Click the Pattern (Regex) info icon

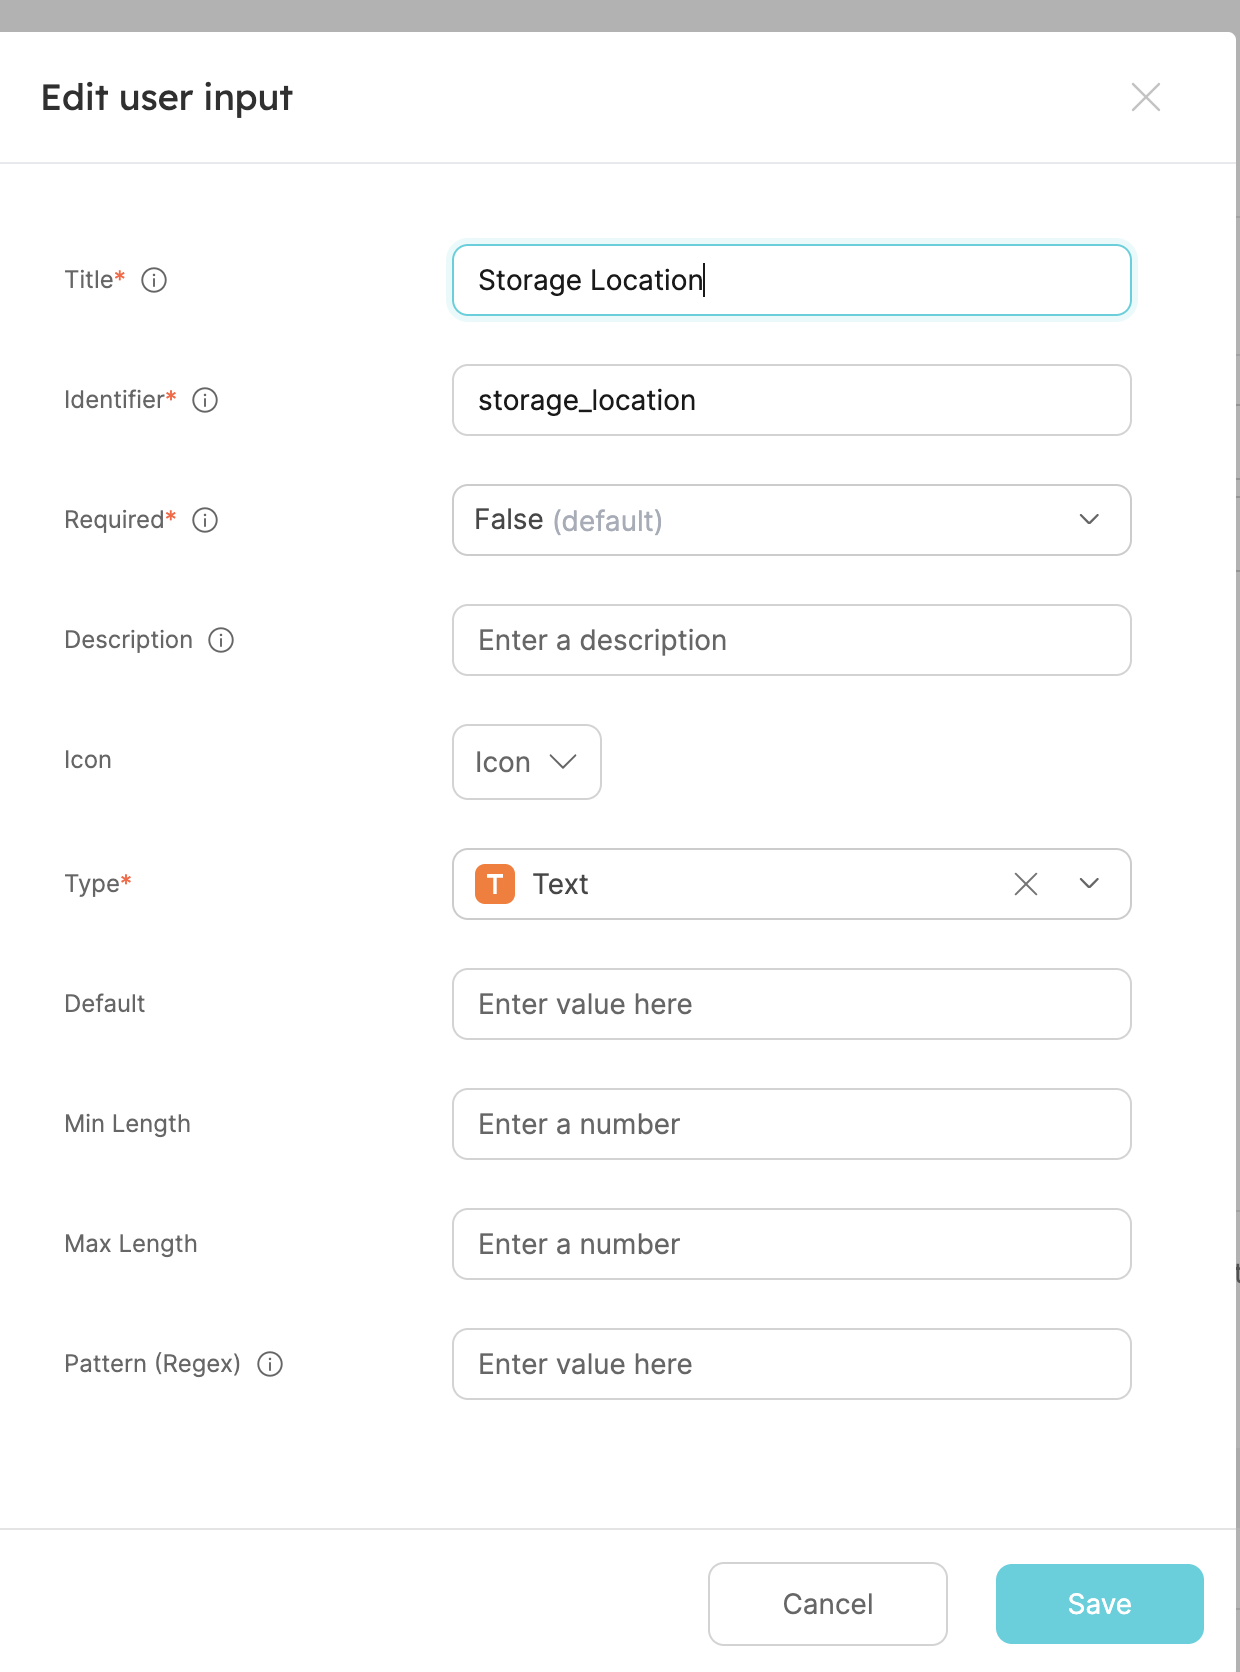click(x=270, y=1364)
